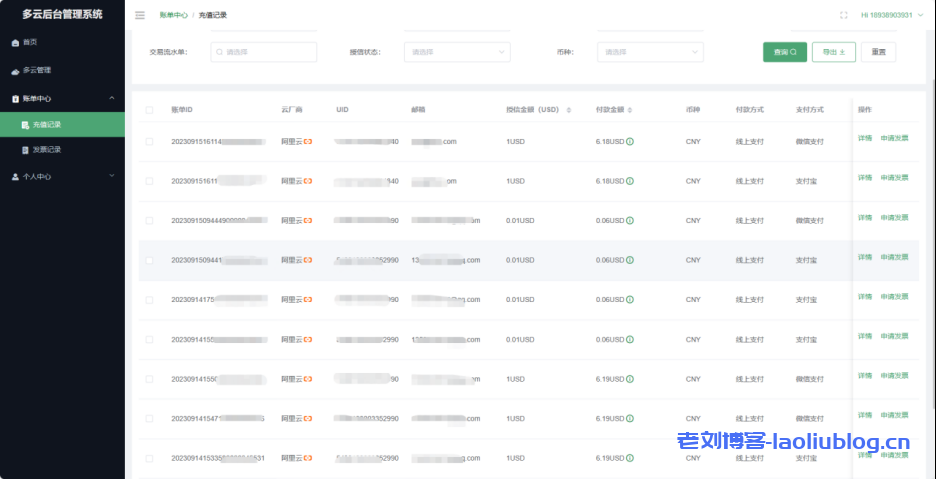This screenshot has height=479, width=936.
Task: Toggle fullscreen mode icon in header
Action: (844, 16)
